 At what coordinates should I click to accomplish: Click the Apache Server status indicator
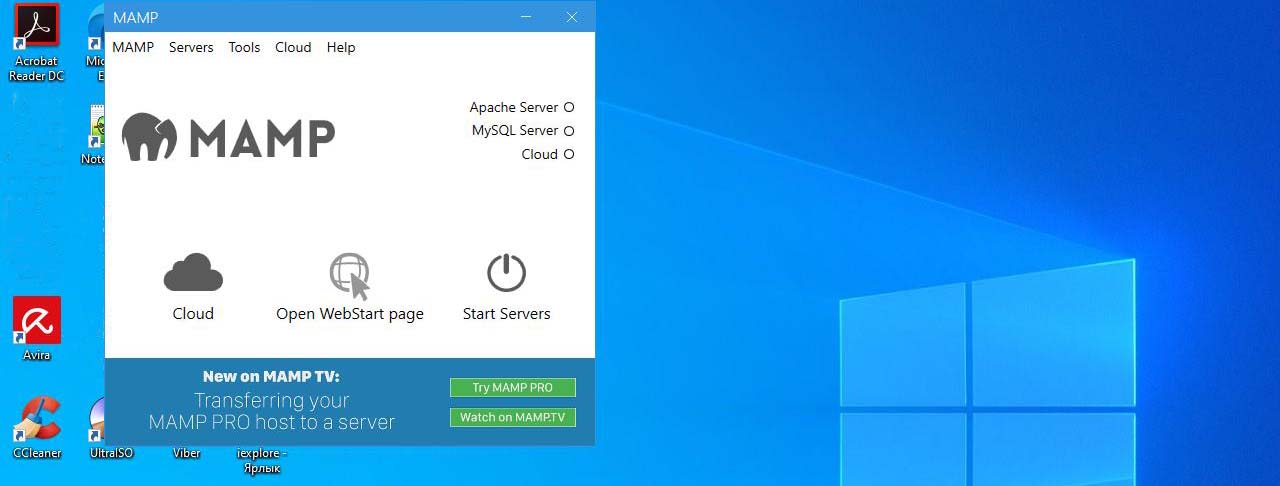pyautogui.click(x=569, y=107)
